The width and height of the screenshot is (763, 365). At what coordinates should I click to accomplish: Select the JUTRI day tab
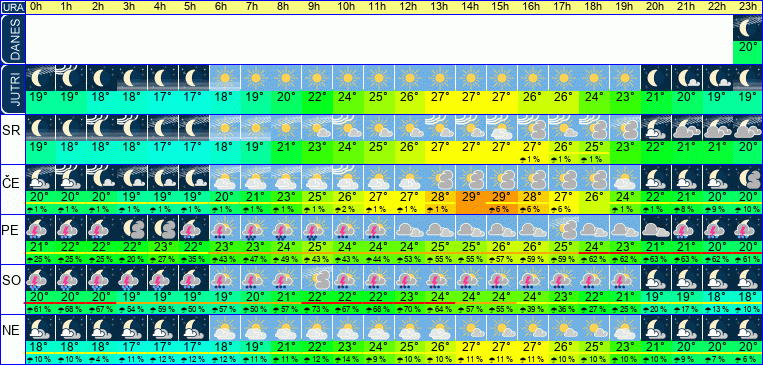(13, 90)
